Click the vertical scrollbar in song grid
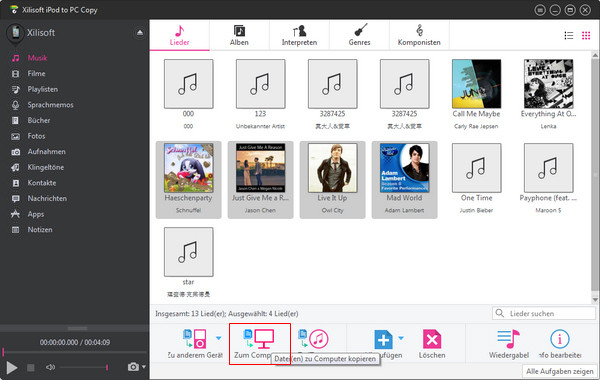The image size is (600, 380). click(x=595, y=176)
